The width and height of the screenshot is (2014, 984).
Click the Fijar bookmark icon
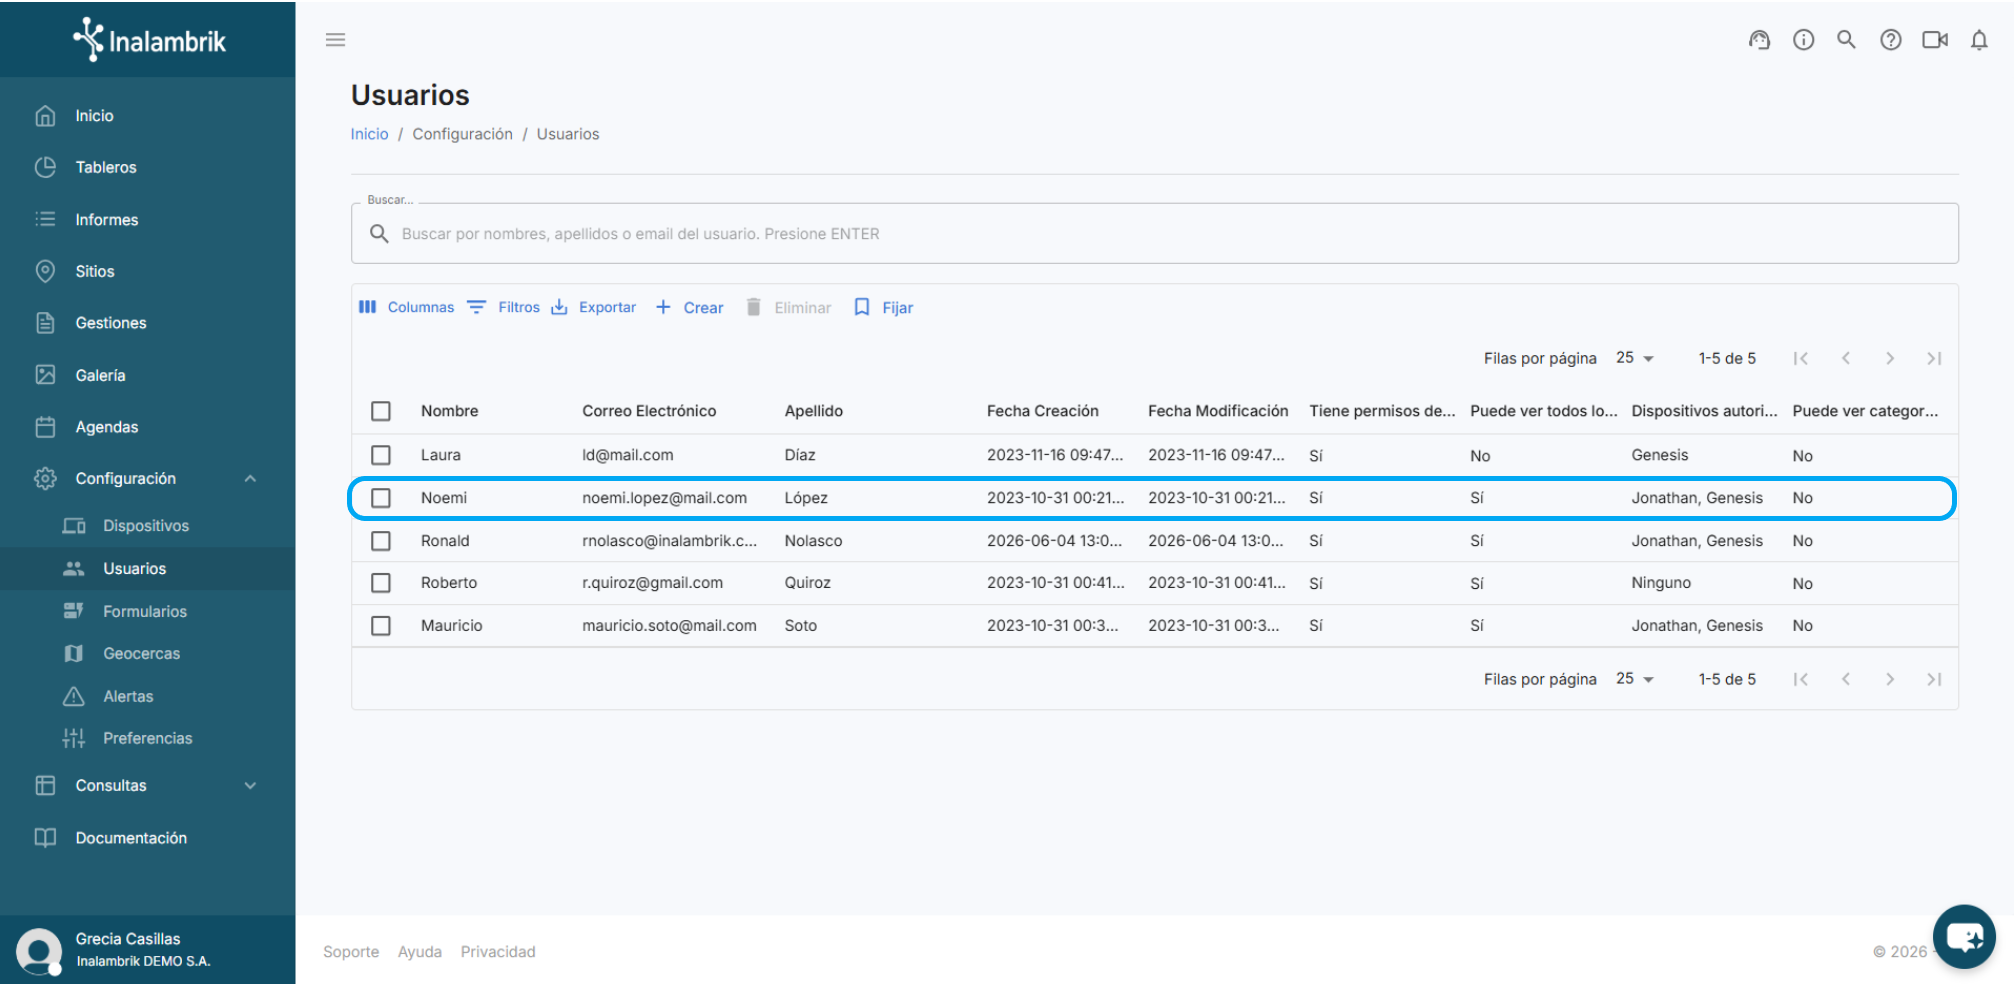pyautogui.click(x=861, y=307)
